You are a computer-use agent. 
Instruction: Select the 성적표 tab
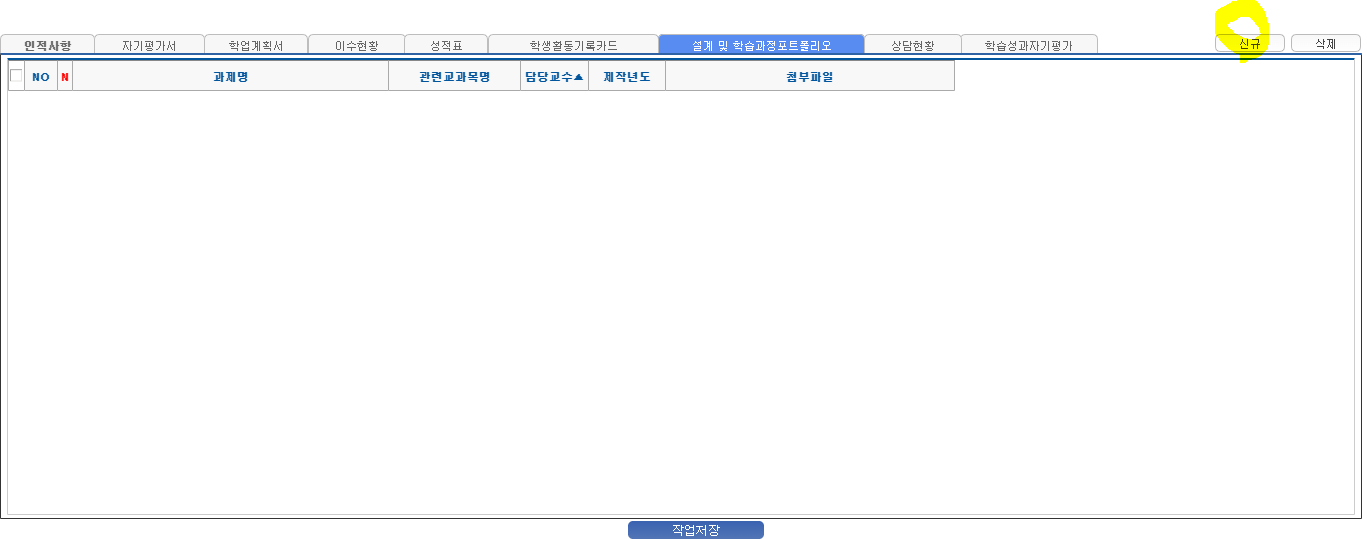pos(446,45)
